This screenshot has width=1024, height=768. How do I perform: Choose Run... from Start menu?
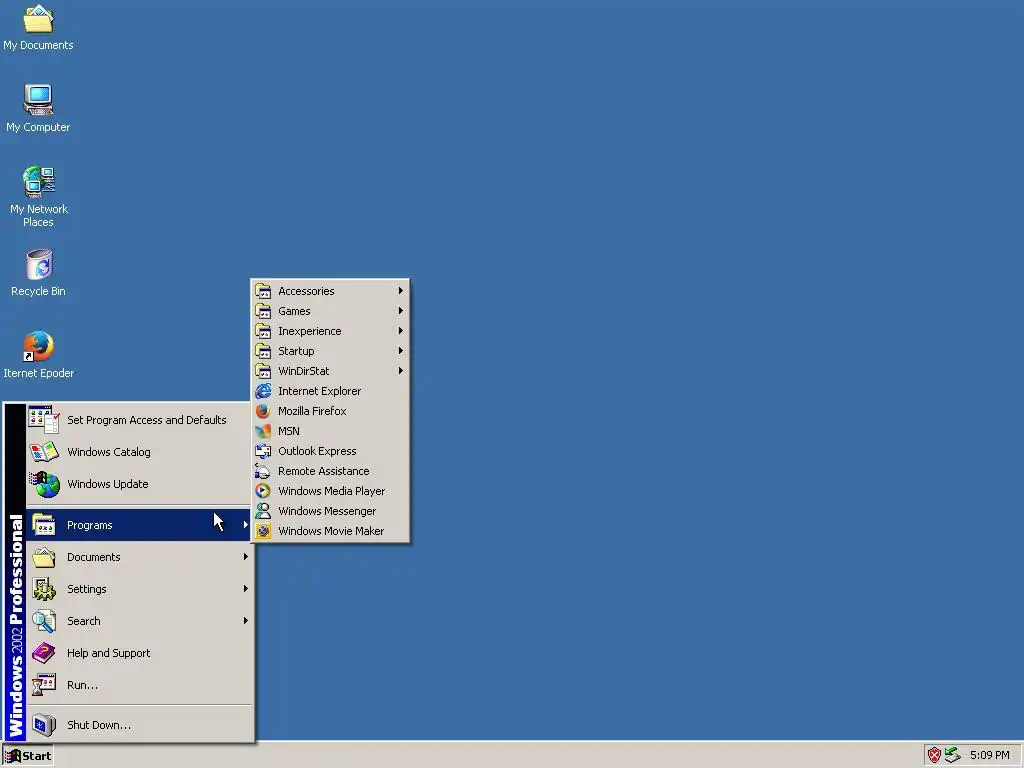tap(139, 685)
